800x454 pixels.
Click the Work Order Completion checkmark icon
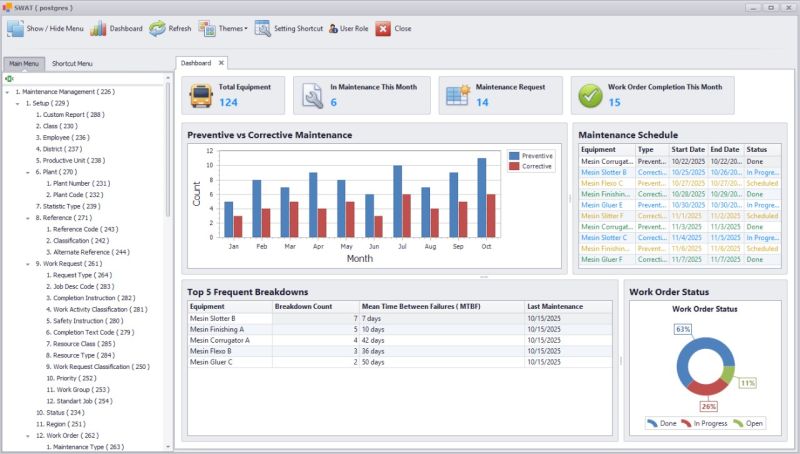[590, 96]
